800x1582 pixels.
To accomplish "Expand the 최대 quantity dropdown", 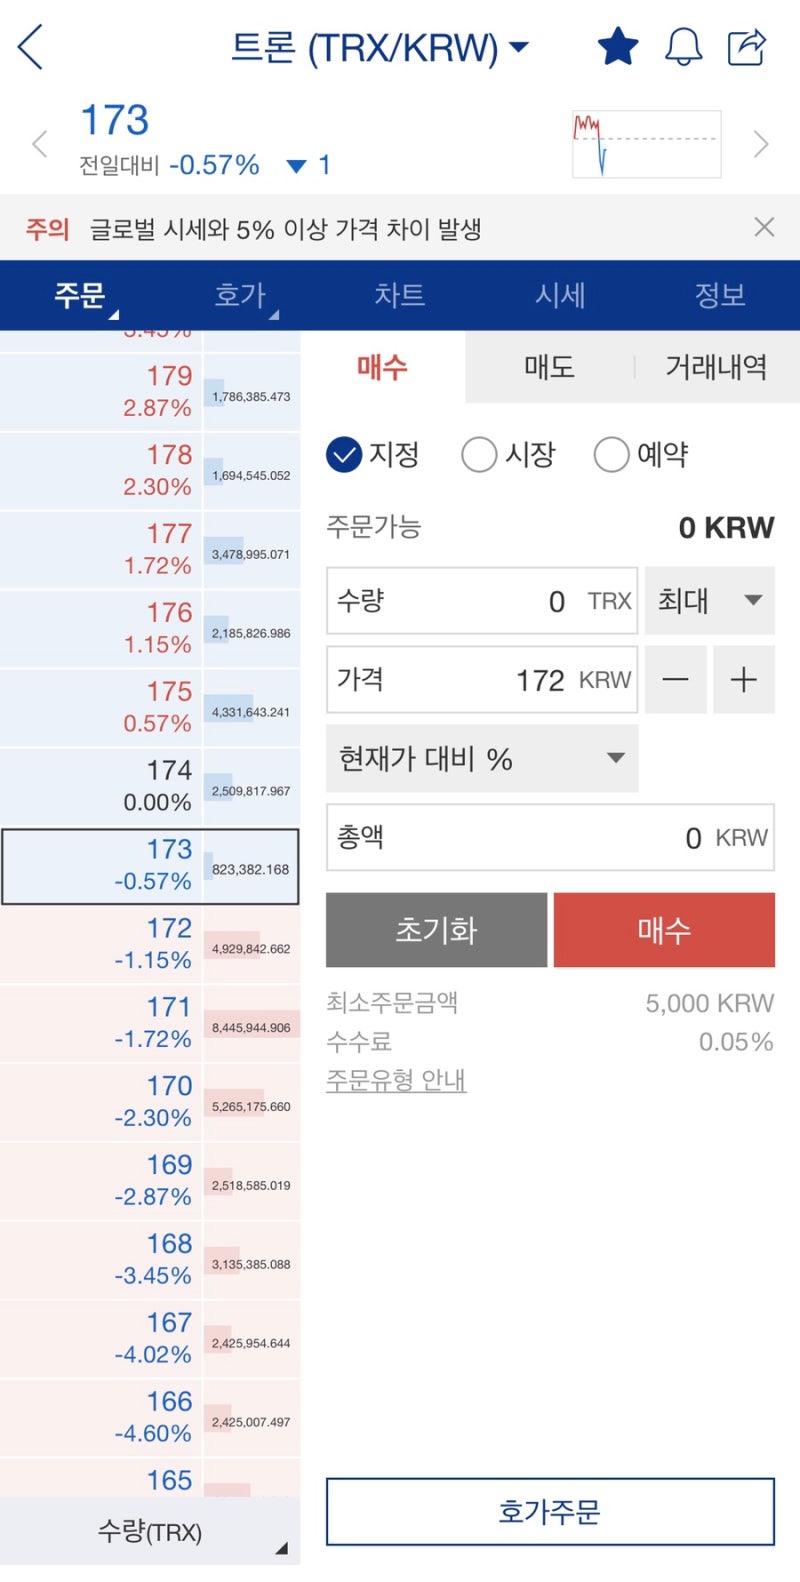I will [709, 600].
